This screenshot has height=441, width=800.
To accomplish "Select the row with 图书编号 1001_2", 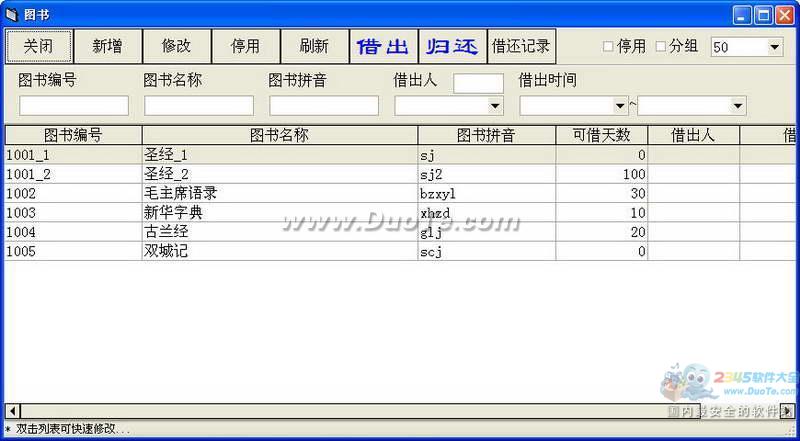I will tap(400, 174).
